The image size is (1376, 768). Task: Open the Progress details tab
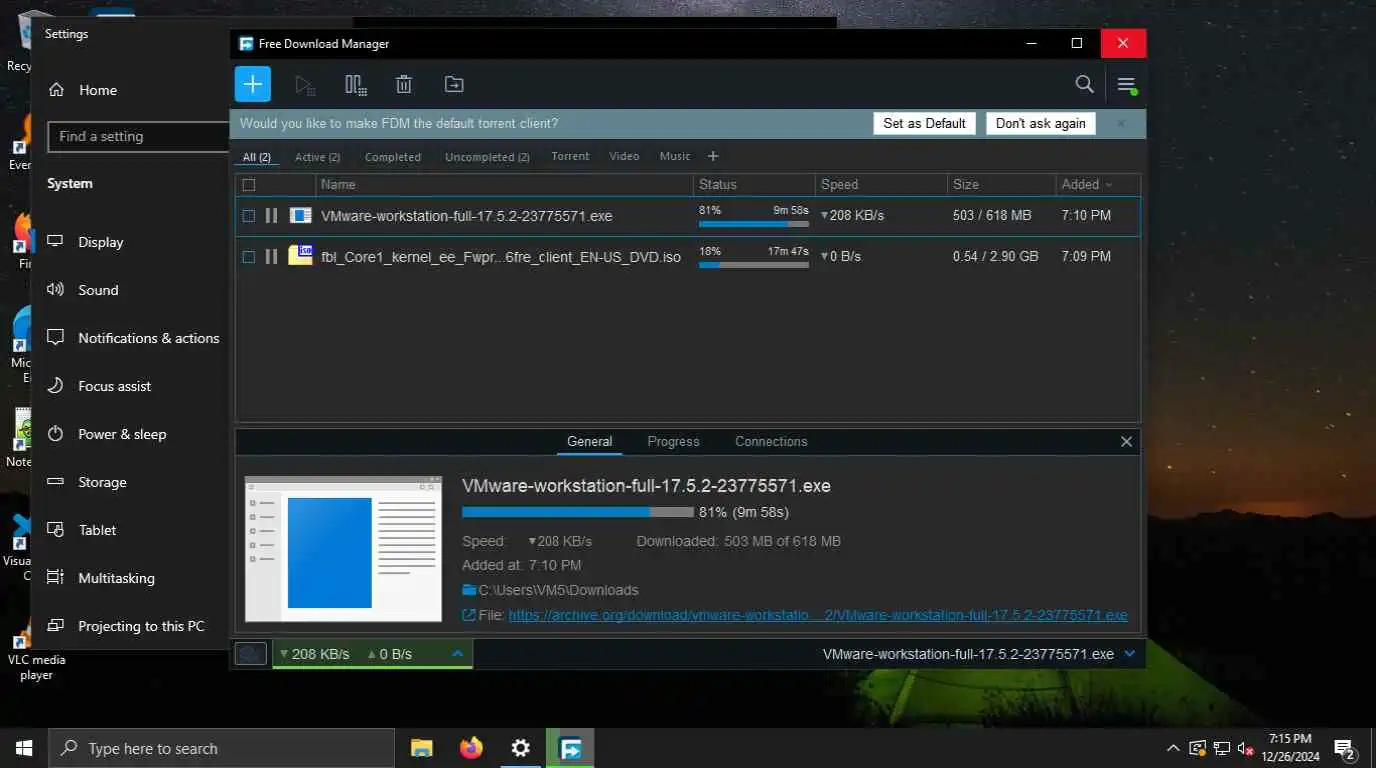tap(673, 441)
